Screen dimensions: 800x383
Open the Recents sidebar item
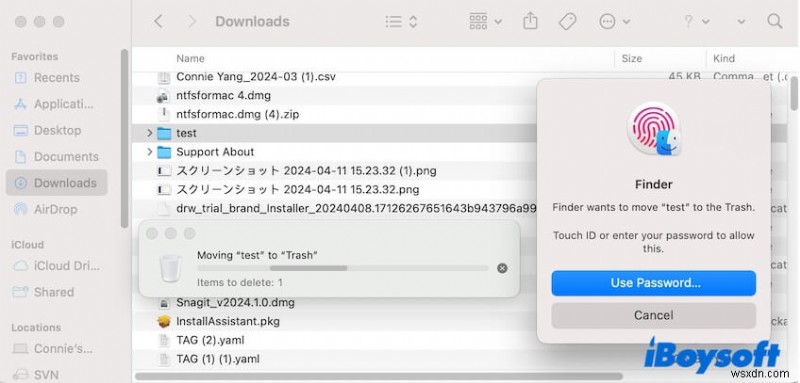tap(57, 78)
